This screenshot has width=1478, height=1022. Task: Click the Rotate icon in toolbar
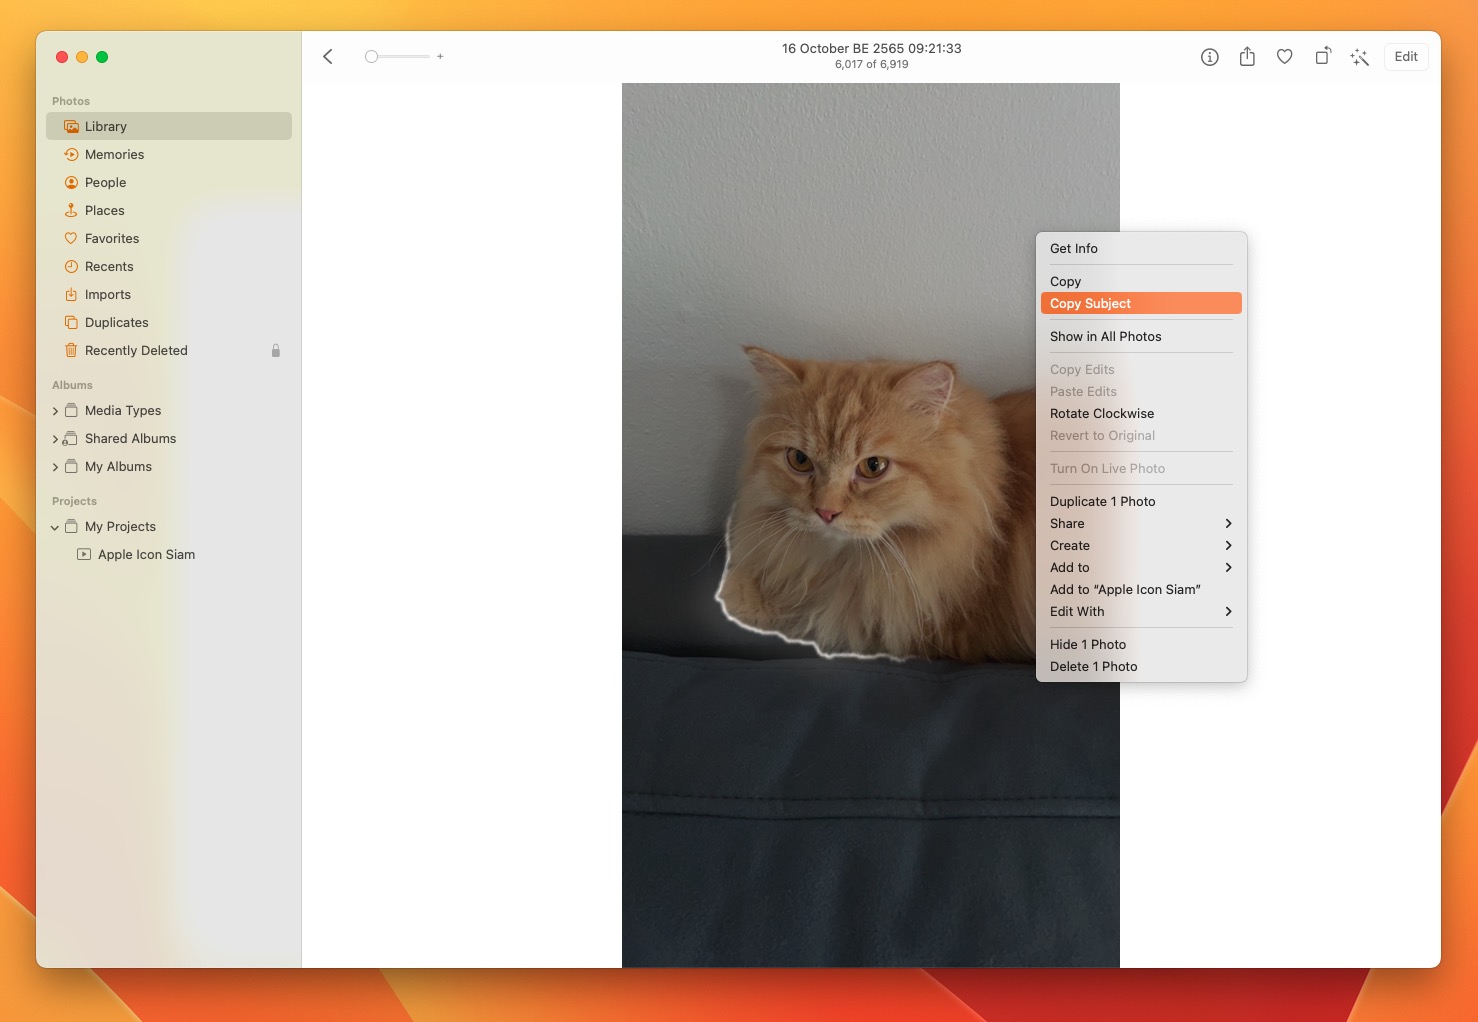pyautogui.click(x=1322, y=57)
